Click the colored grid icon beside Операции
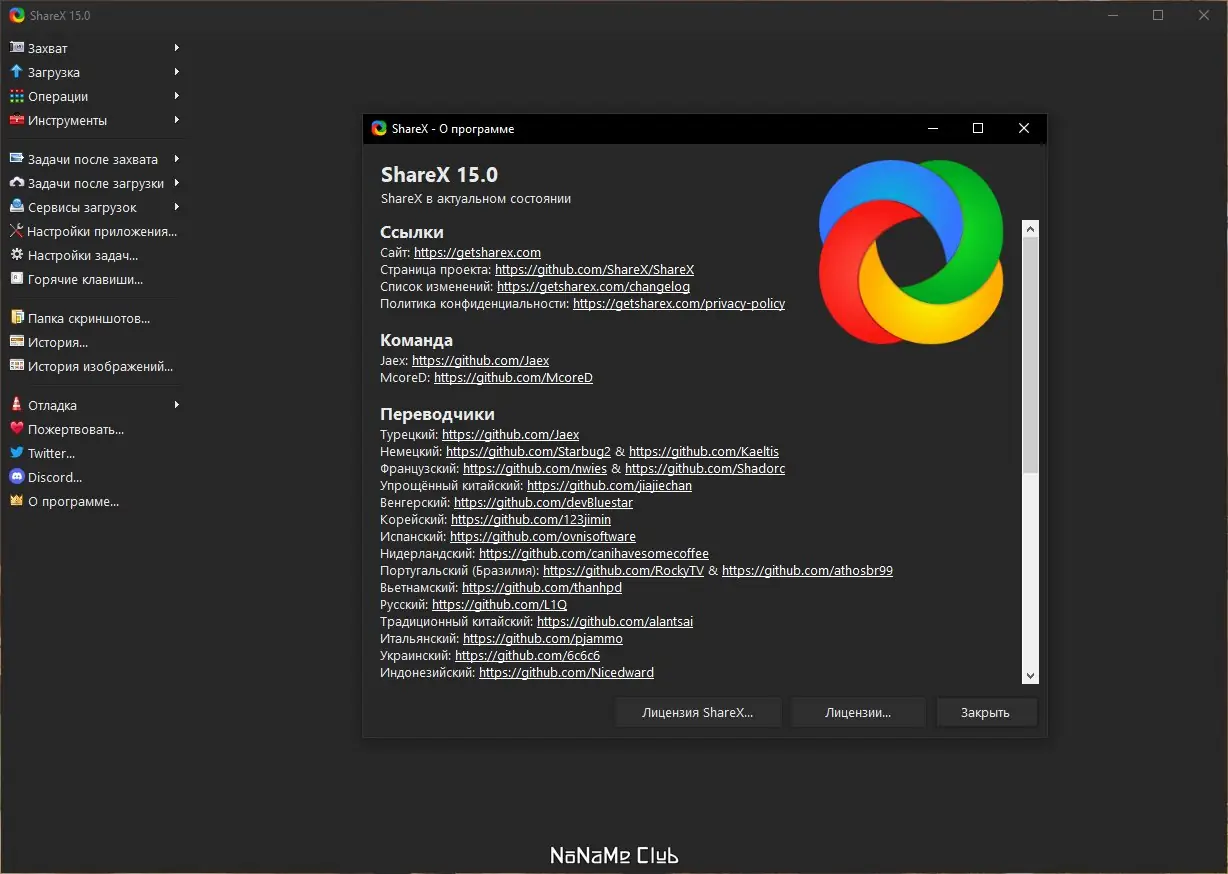1228x874 pixels. pos(16,96)
